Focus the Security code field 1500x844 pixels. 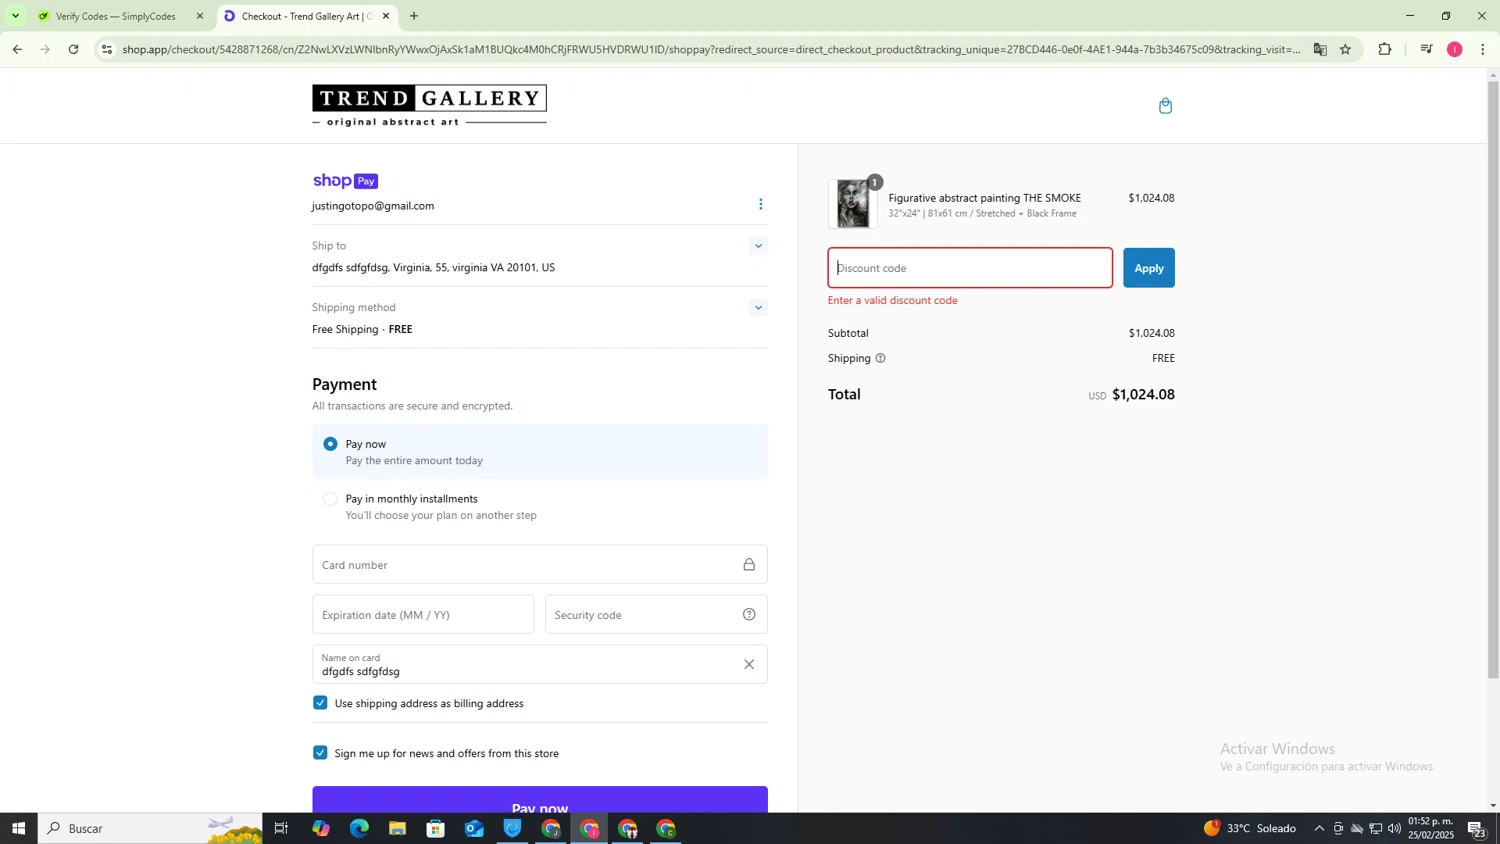(656, 615)
